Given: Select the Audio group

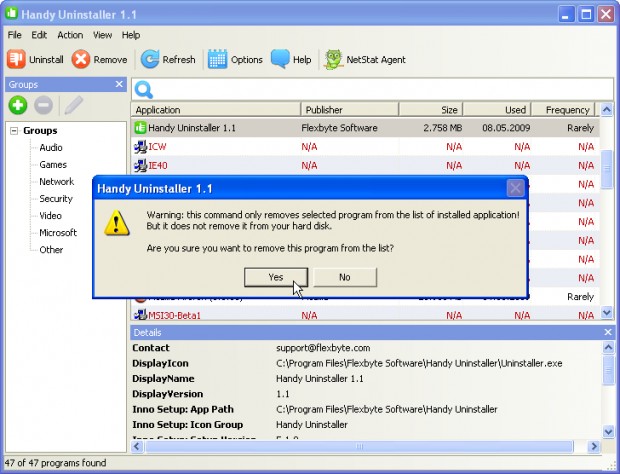Looking at the screenshot, I should (51, 147).
